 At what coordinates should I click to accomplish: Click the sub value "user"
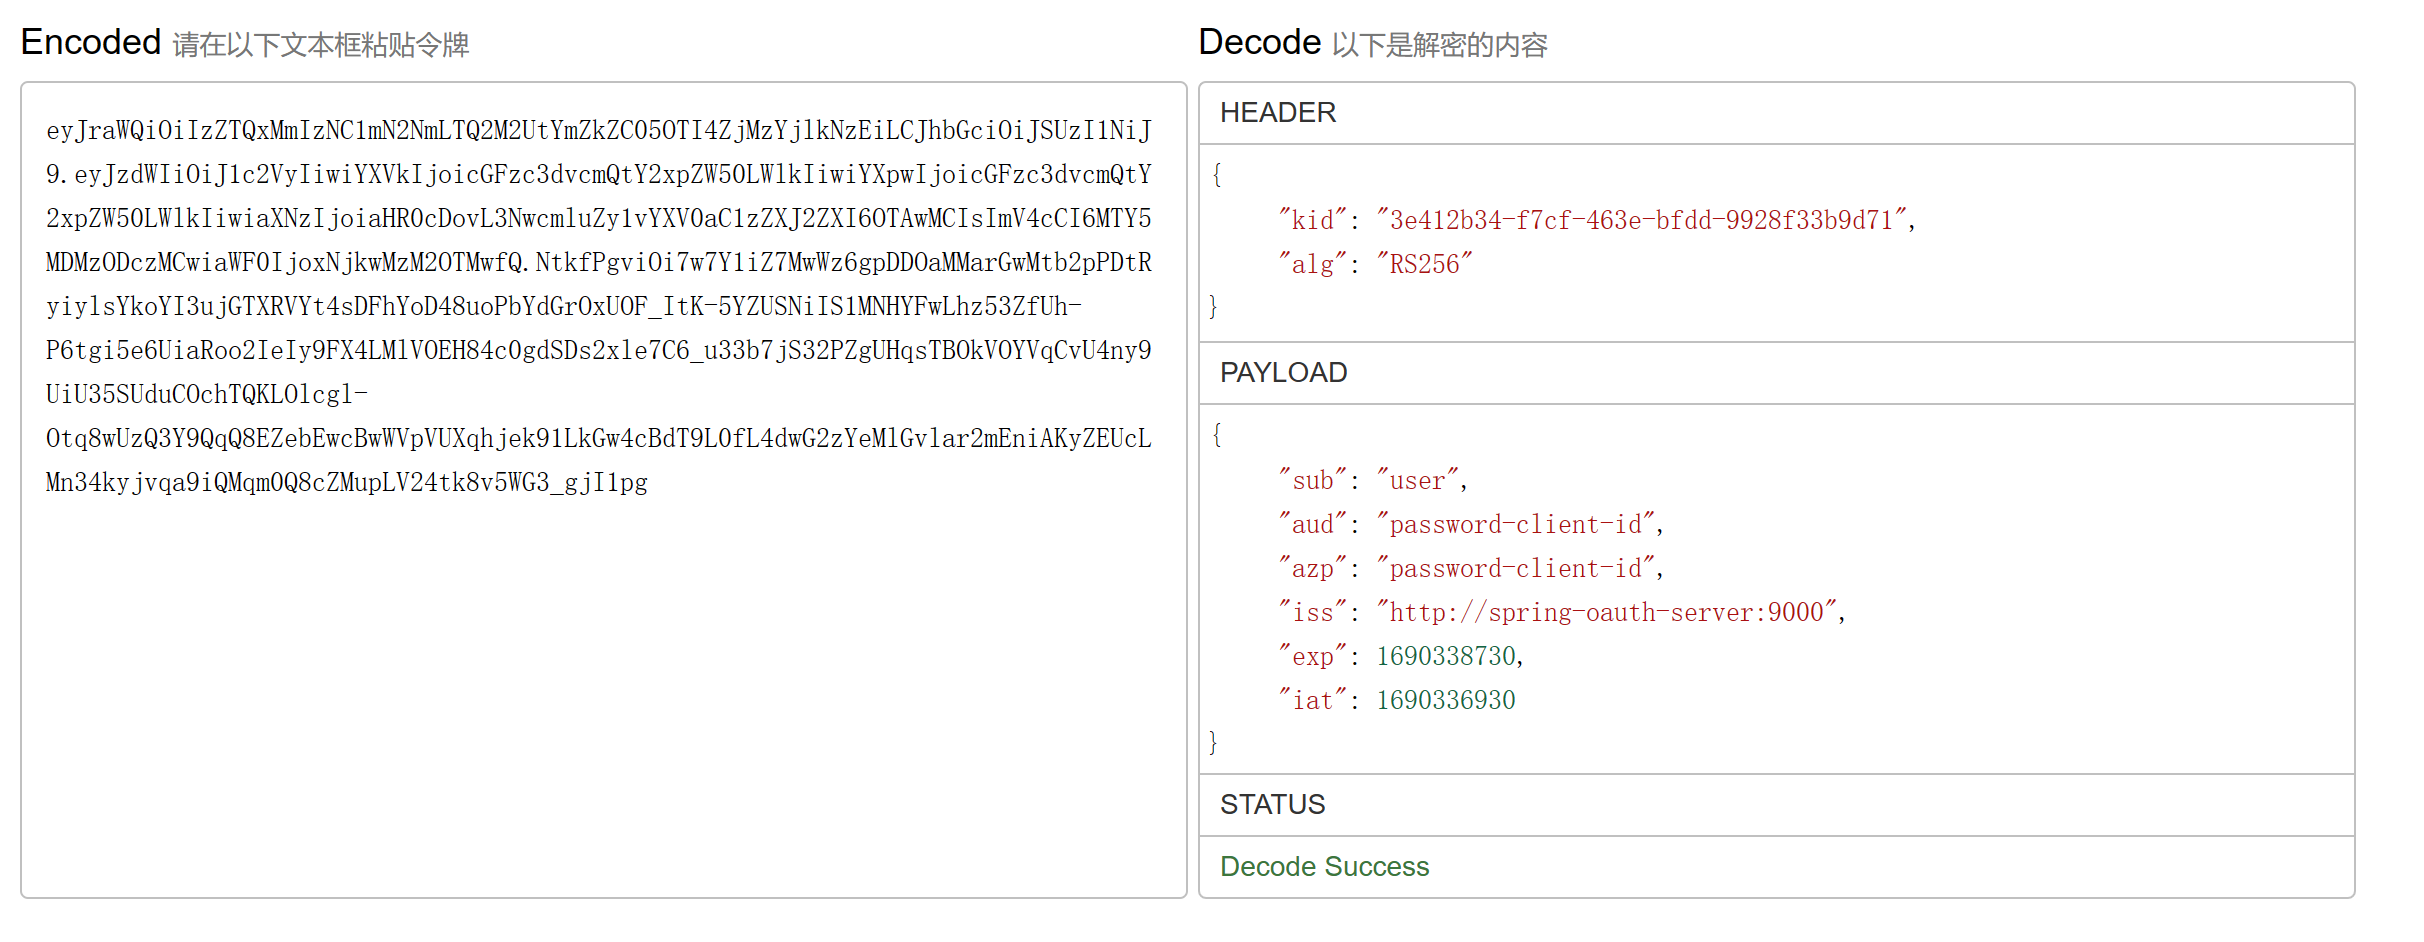(x=1417, y=481)
